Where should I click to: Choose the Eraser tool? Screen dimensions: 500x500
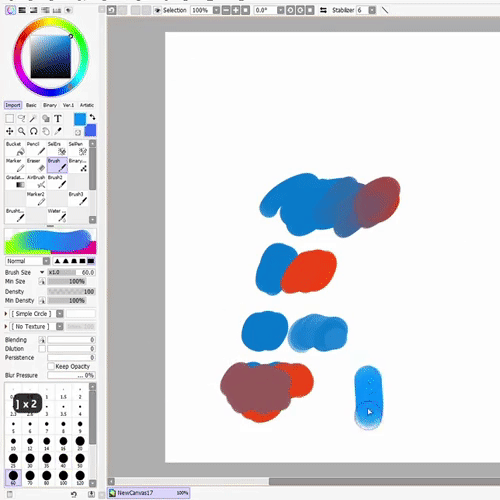coord(36,165)
